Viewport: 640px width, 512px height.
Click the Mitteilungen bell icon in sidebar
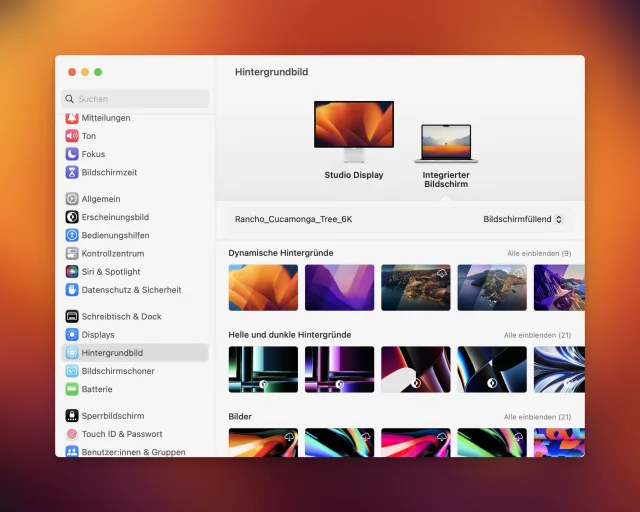click(x=72, y=118)
